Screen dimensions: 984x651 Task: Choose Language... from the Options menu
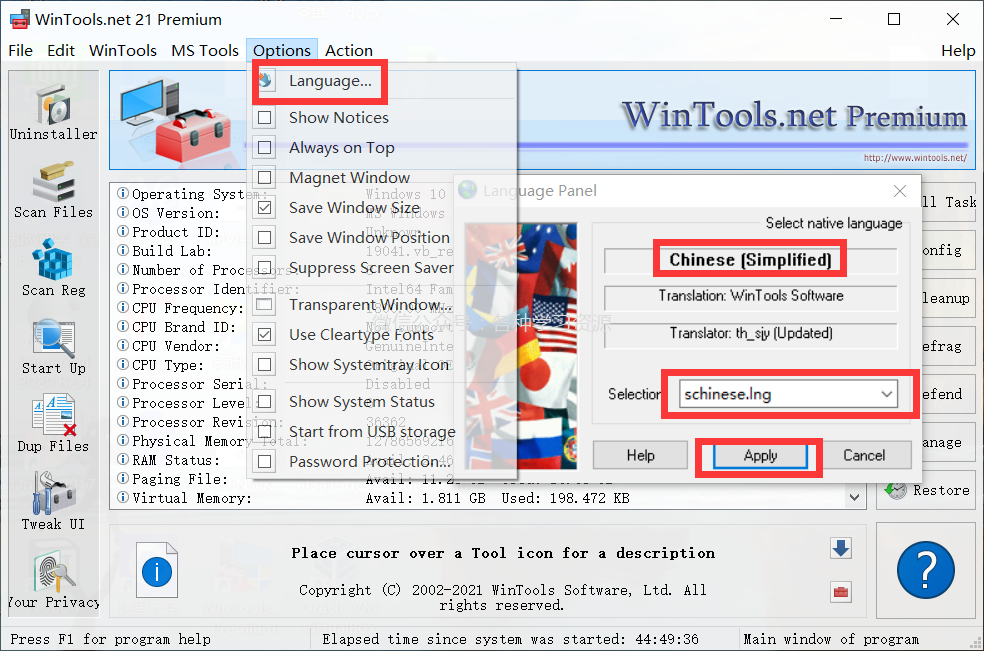pos(330,80)
